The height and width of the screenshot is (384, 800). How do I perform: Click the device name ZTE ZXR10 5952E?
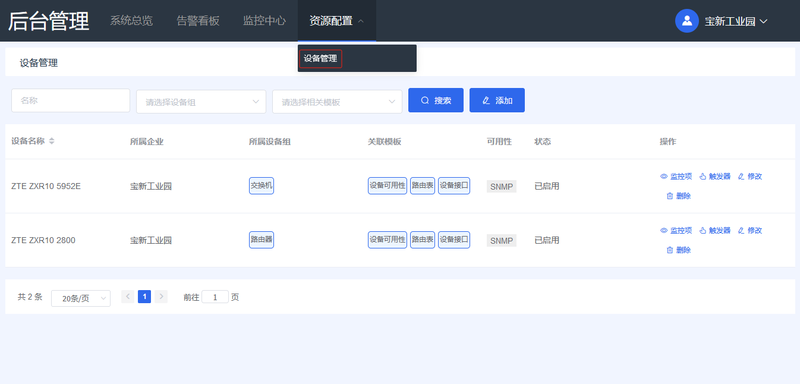click(x=46, y=186)
